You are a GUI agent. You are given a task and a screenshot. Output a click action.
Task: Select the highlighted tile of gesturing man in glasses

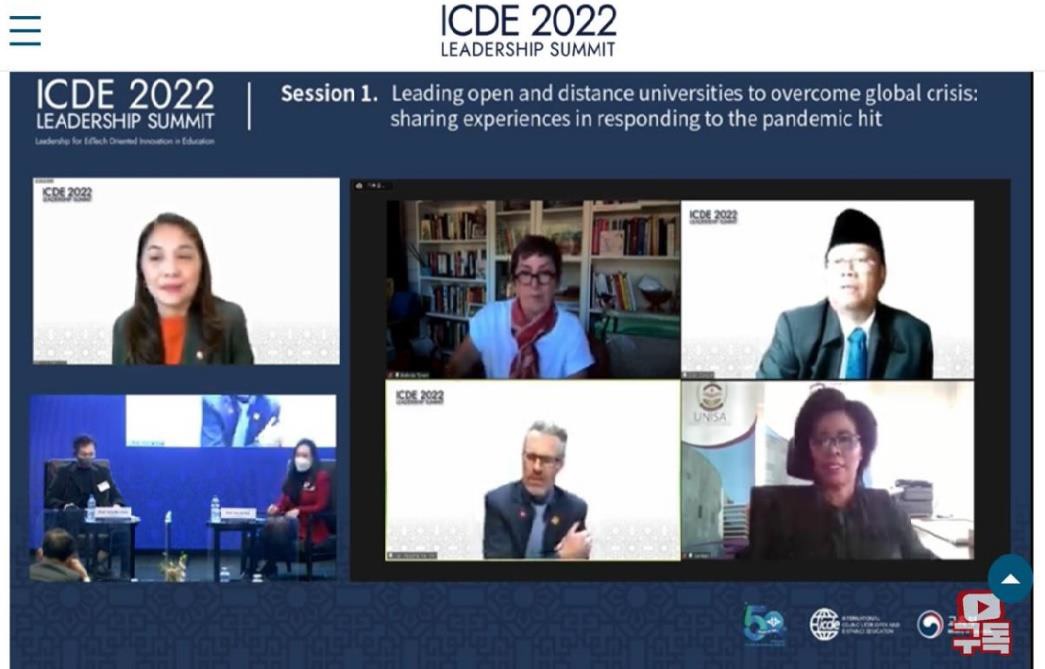[533, 470]
